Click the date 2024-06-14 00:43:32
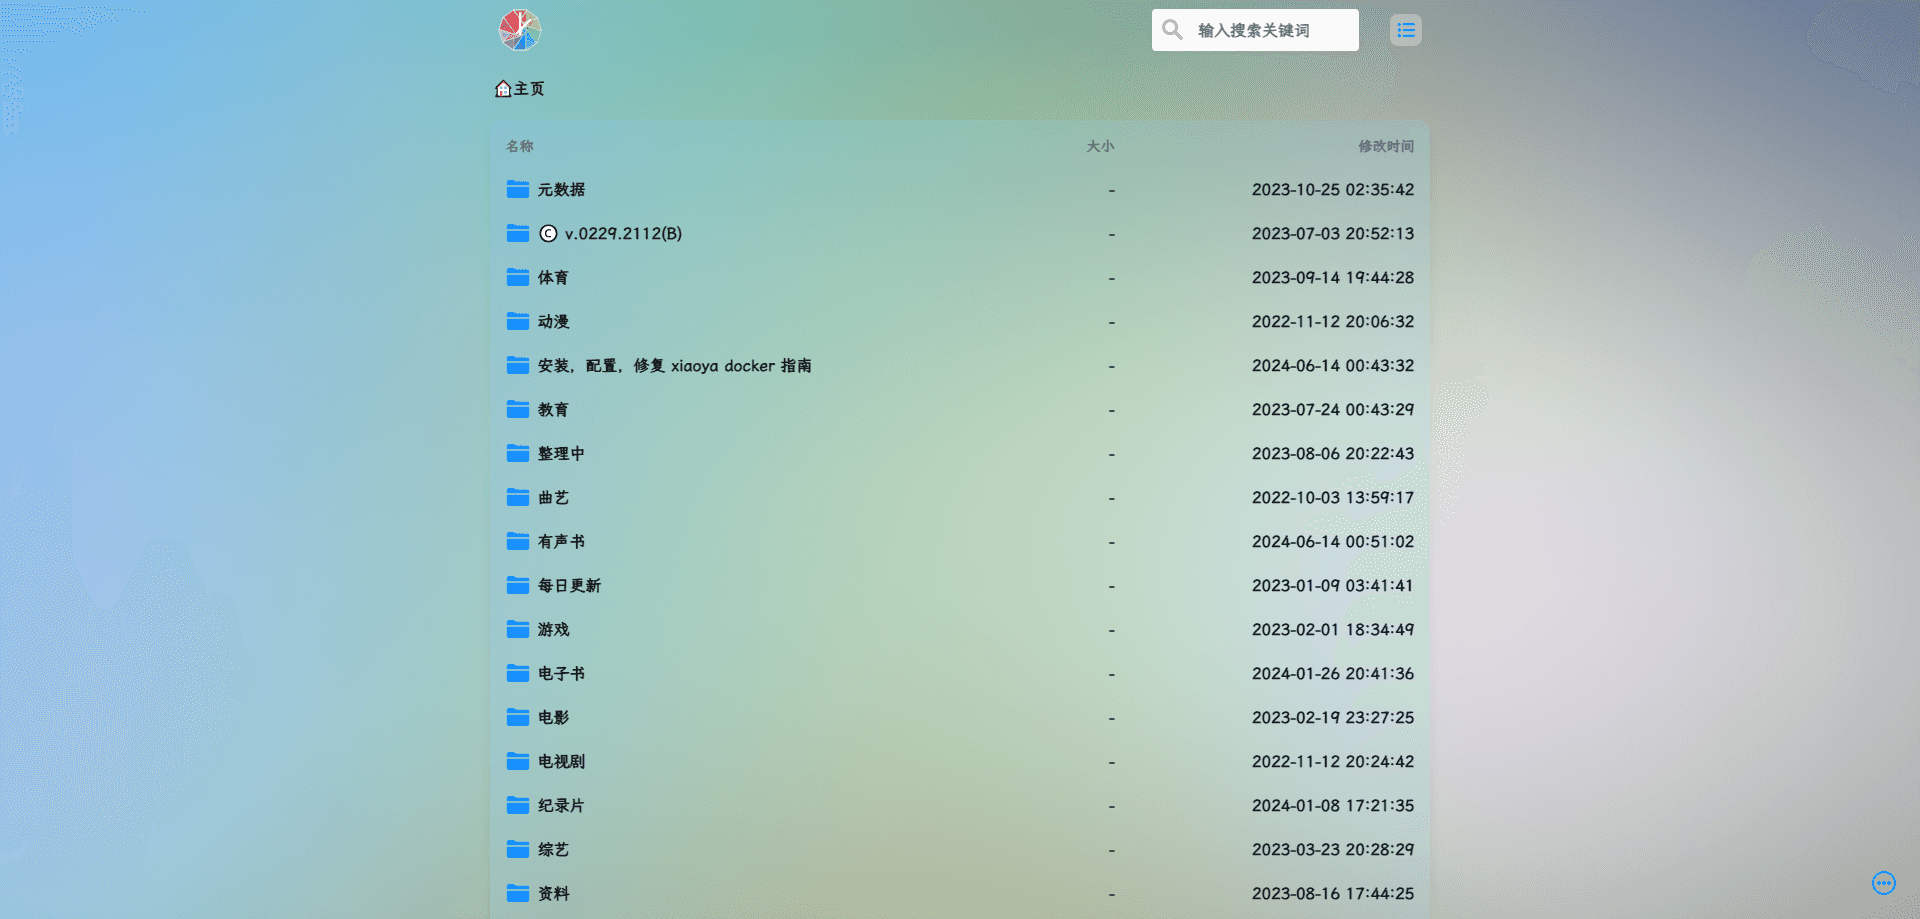Screen dimensions: 1920x919 (x=1333, y=365)
